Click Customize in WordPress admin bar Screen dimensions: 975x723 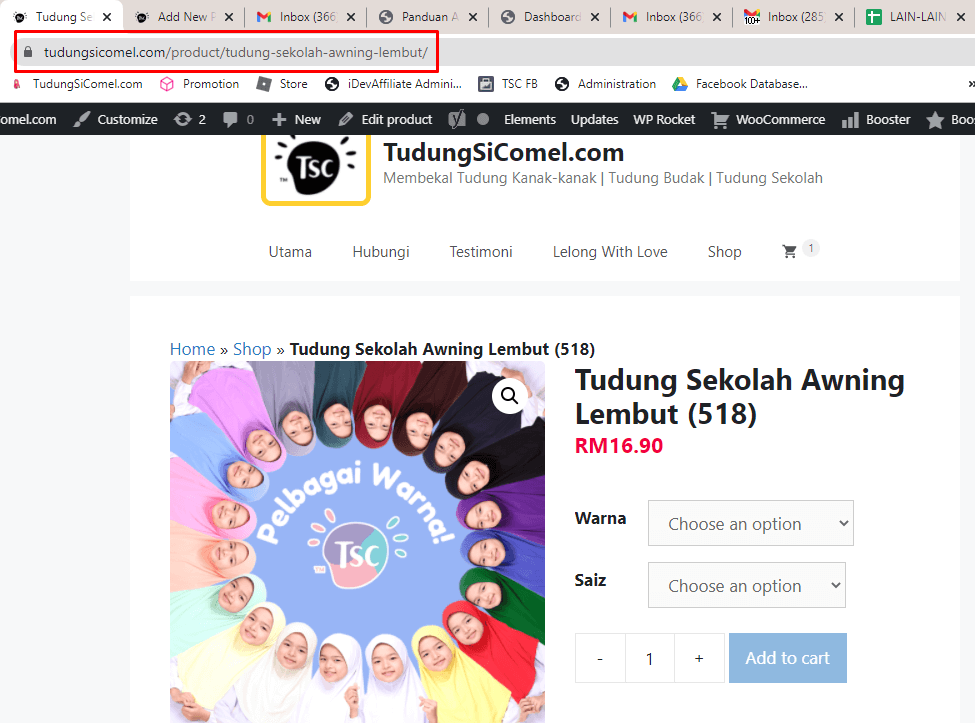115,119
